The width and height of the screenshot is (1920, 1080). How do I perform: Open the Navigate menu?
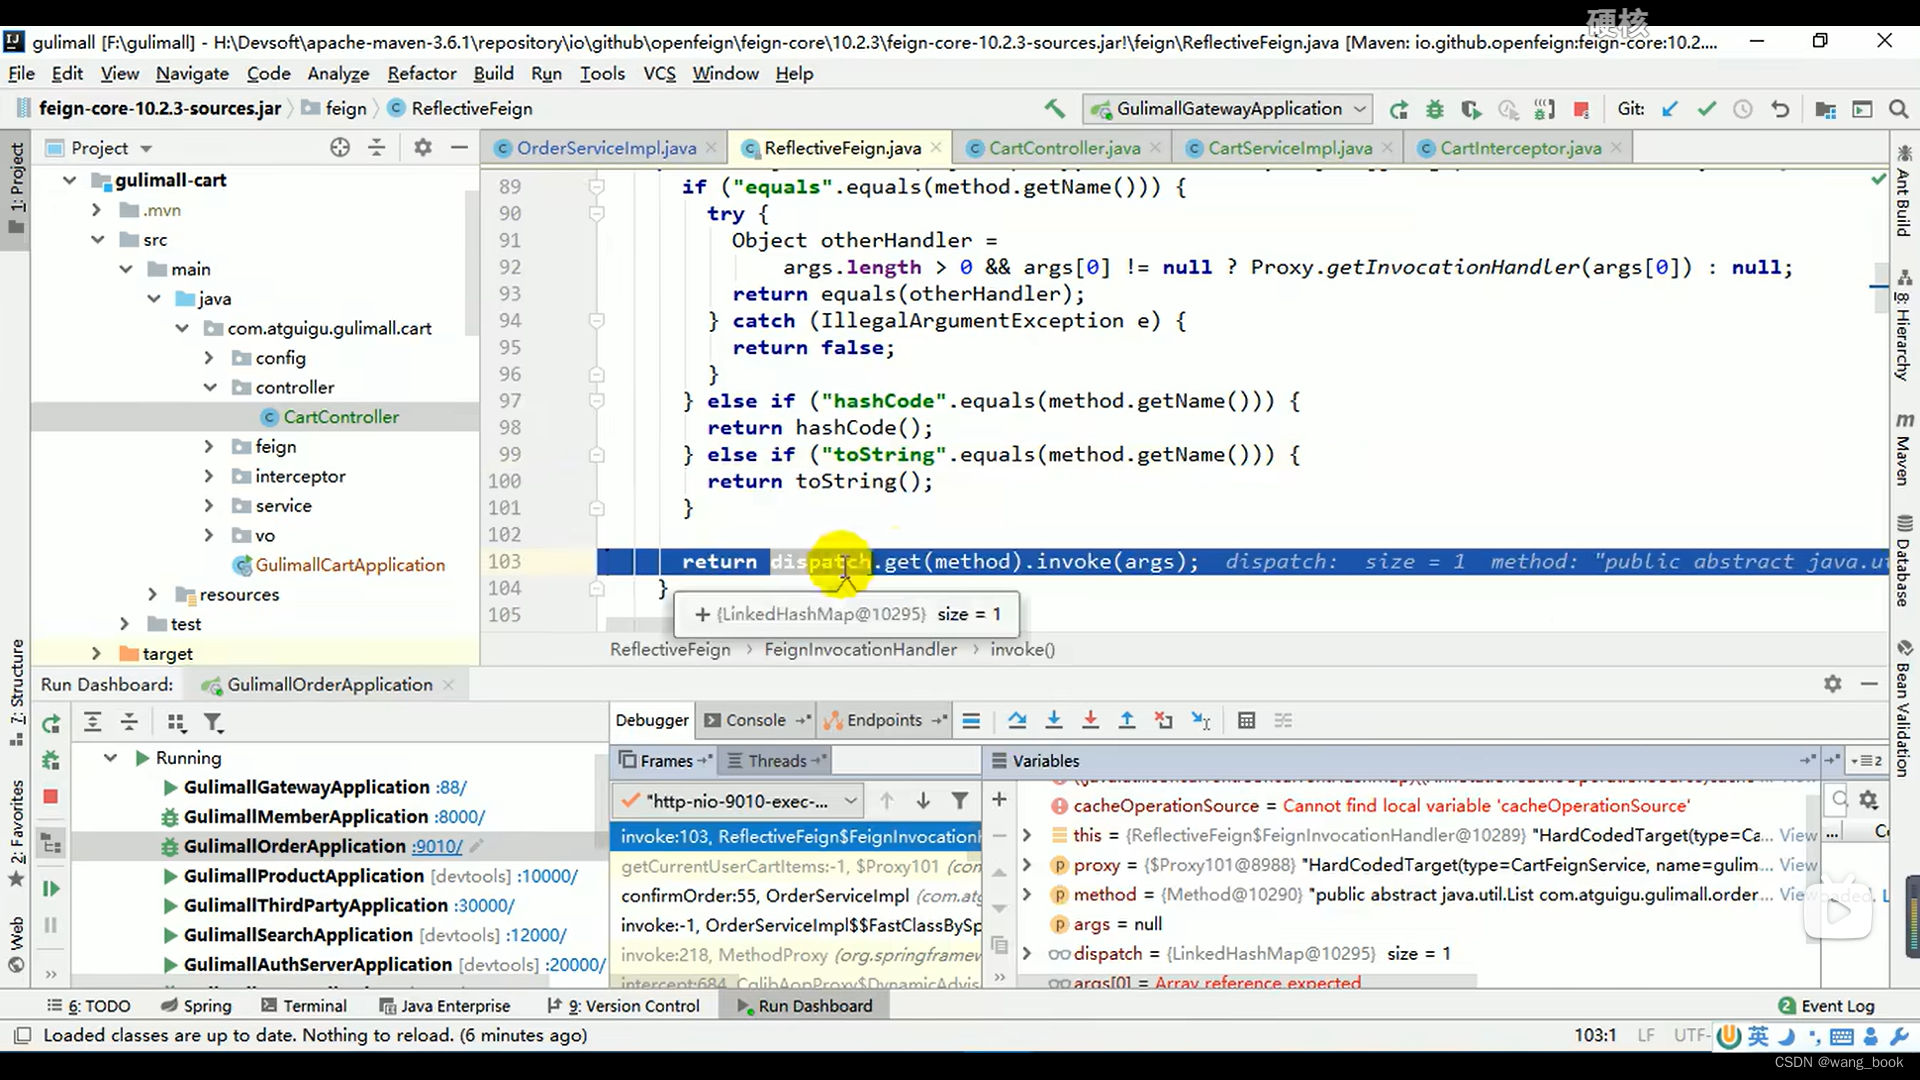tap(192, 74)
